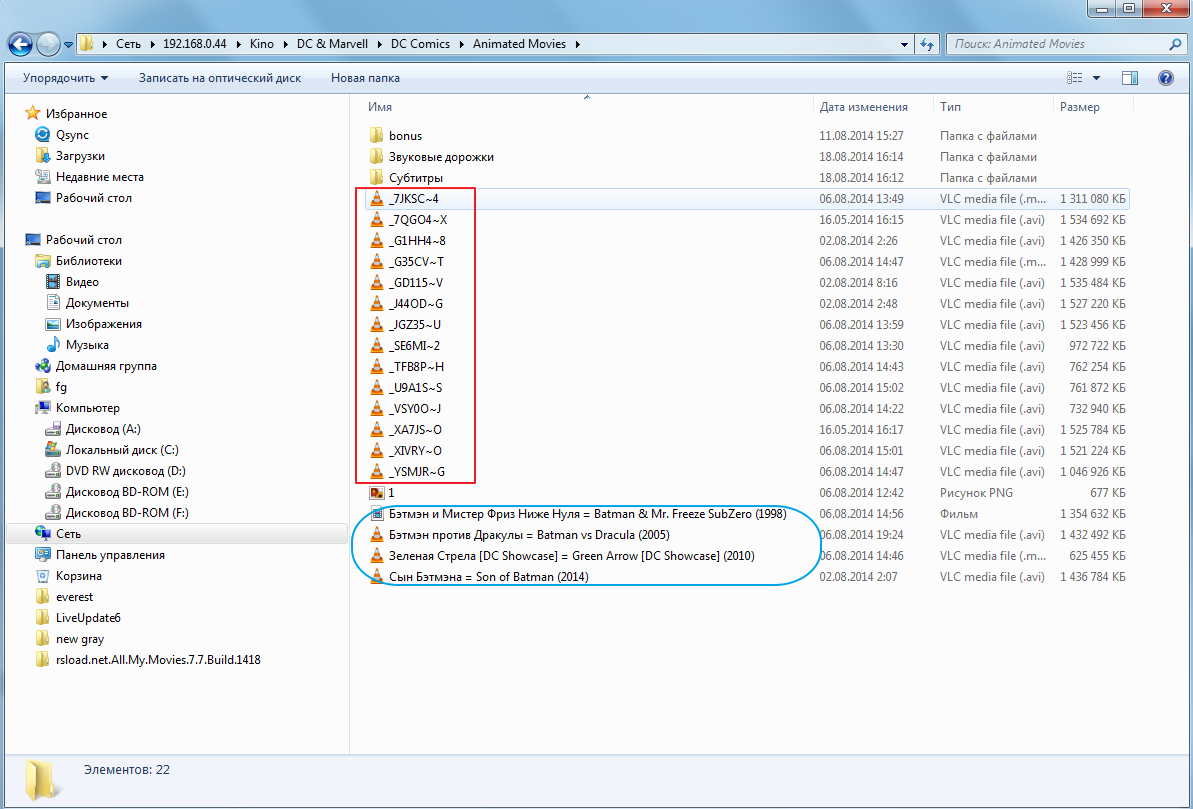The height and width of the screenshot is (809, 1193).
Task: Select the VLC file '_G35CV~T'
Action: pos(407,262)
